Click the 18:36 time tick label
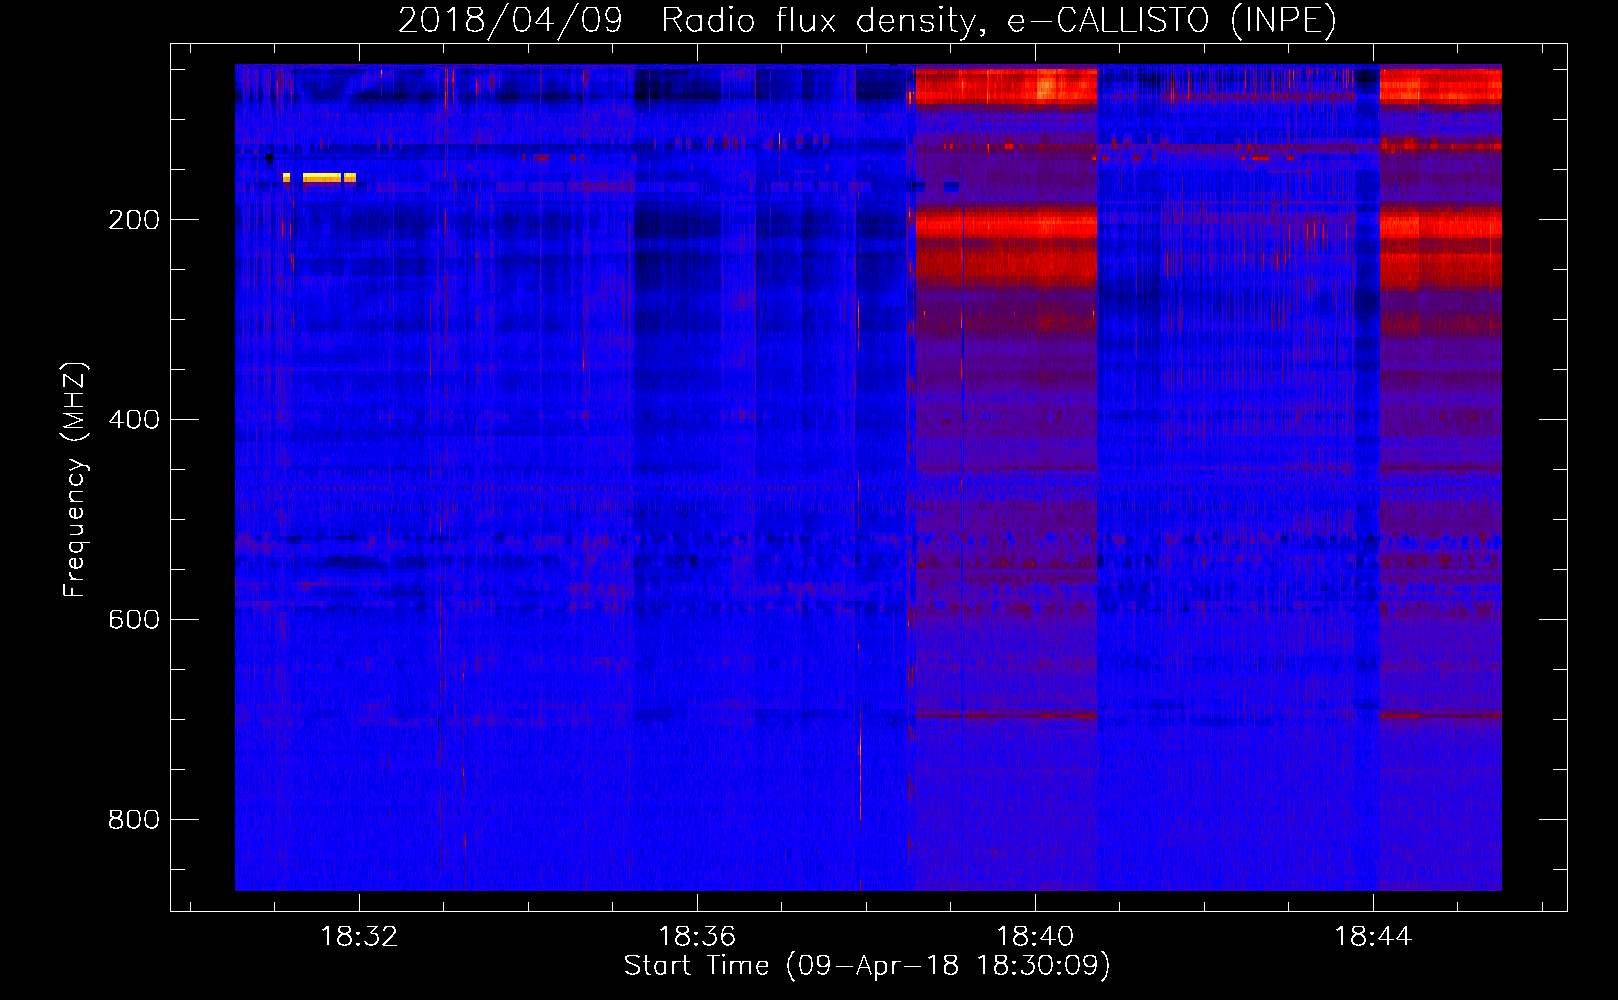Viewport: 1618px width, 1000px height. pyautogui.click(x=697, y=937)
